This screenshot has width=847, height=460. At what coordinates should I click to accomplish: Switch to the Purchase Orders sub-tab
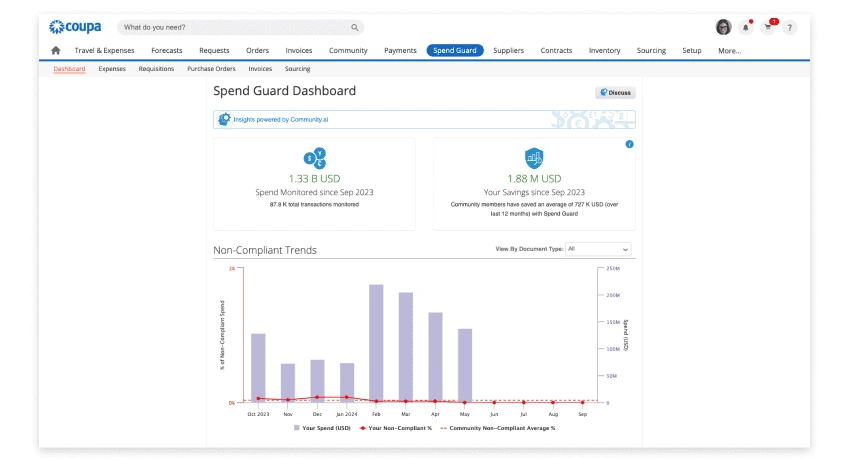(x=211, y=69)
